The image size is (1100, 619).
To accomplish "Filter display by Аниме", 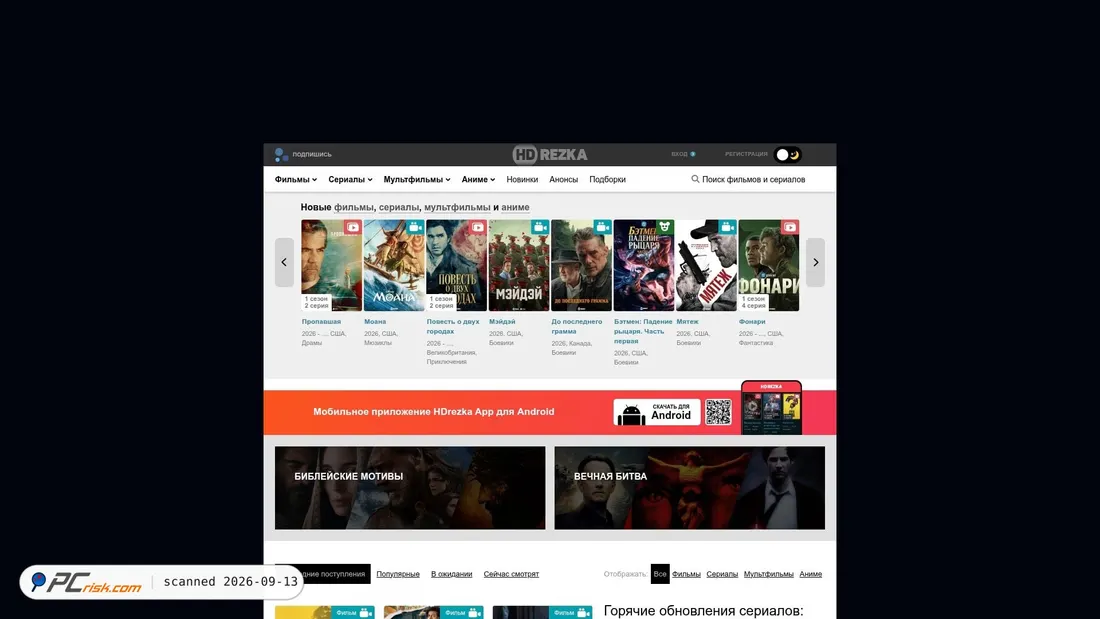I will pyautogui.click(x=810, y=574).
